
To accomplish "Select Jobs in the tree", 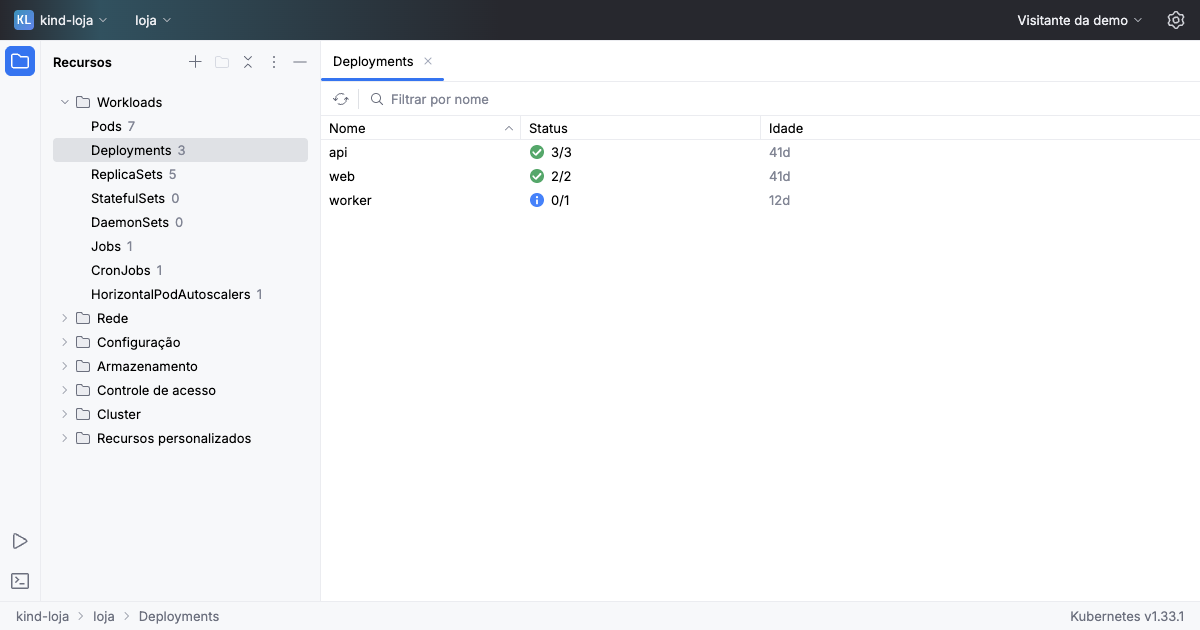I will point(180,246).
